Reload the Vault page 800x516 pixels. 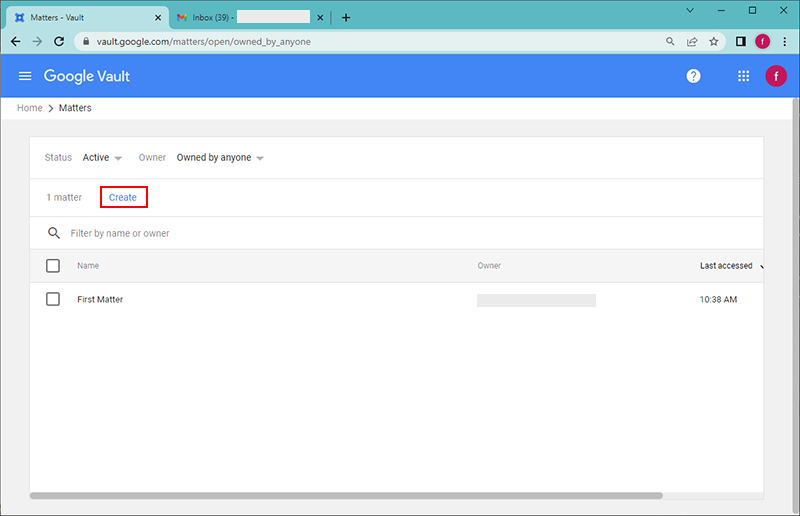59,41
